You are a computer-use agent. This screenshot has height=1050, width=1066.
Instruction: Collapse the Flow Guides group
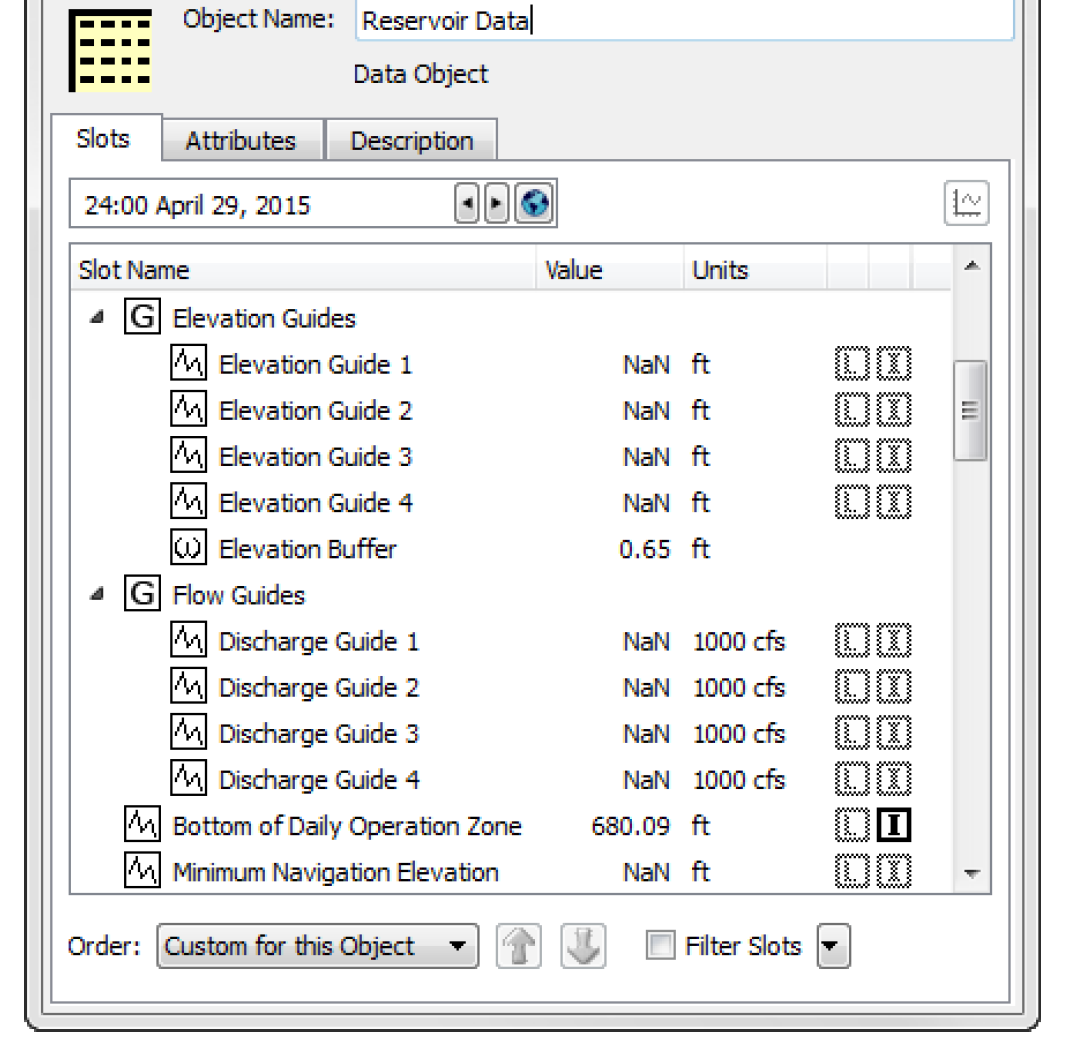(96, 595)
